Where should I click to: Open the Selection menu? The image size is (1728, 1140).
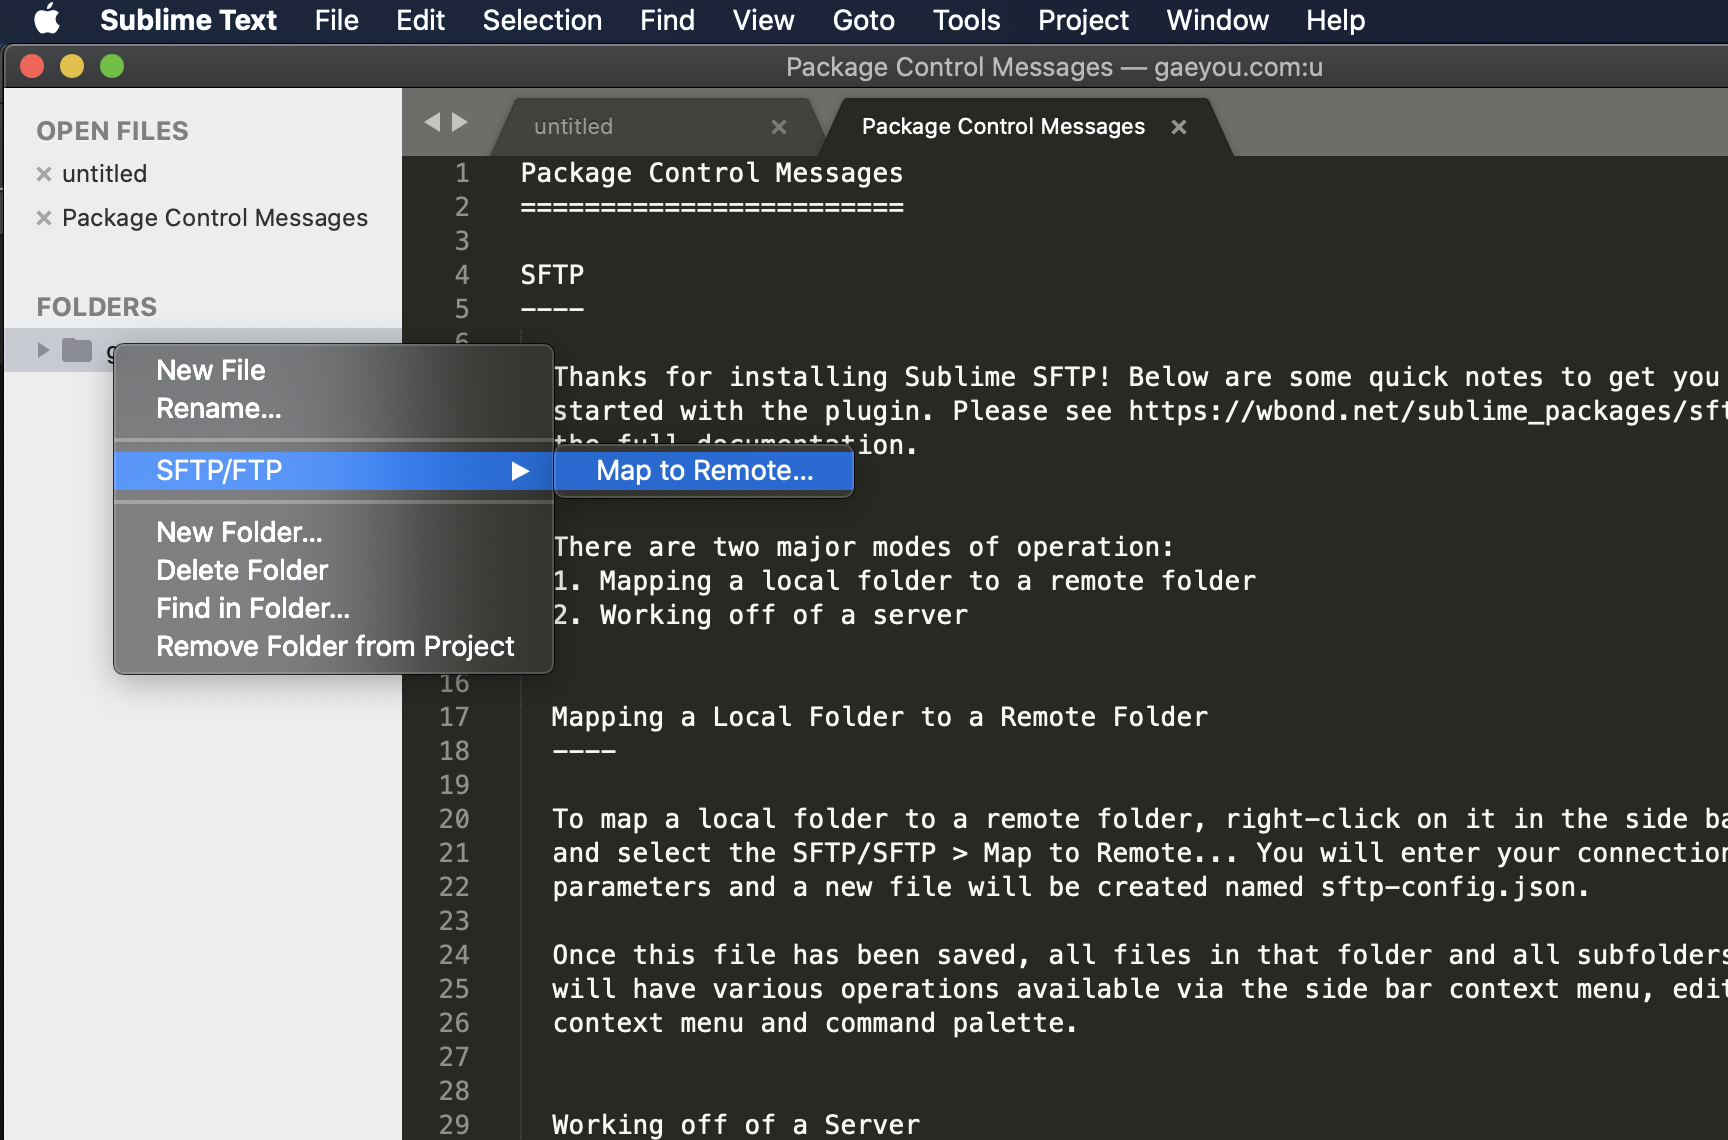pyautogui.click(x=542, y=20)
